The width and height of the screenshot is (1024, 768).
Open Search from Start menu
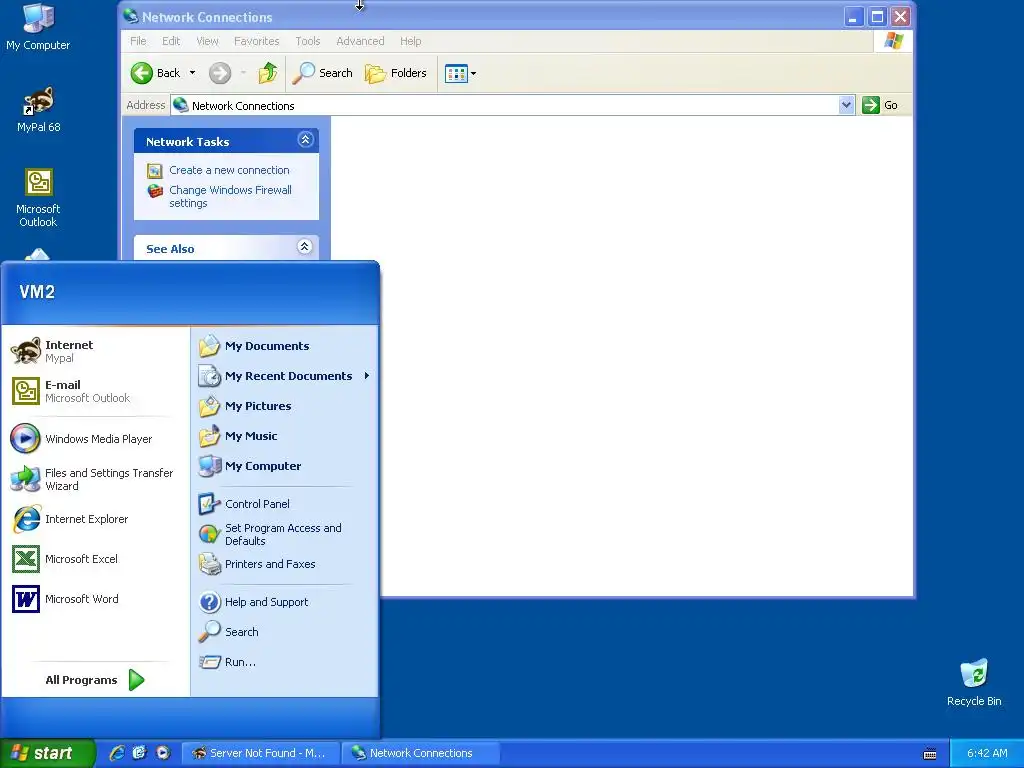click(x=284, y=632)
